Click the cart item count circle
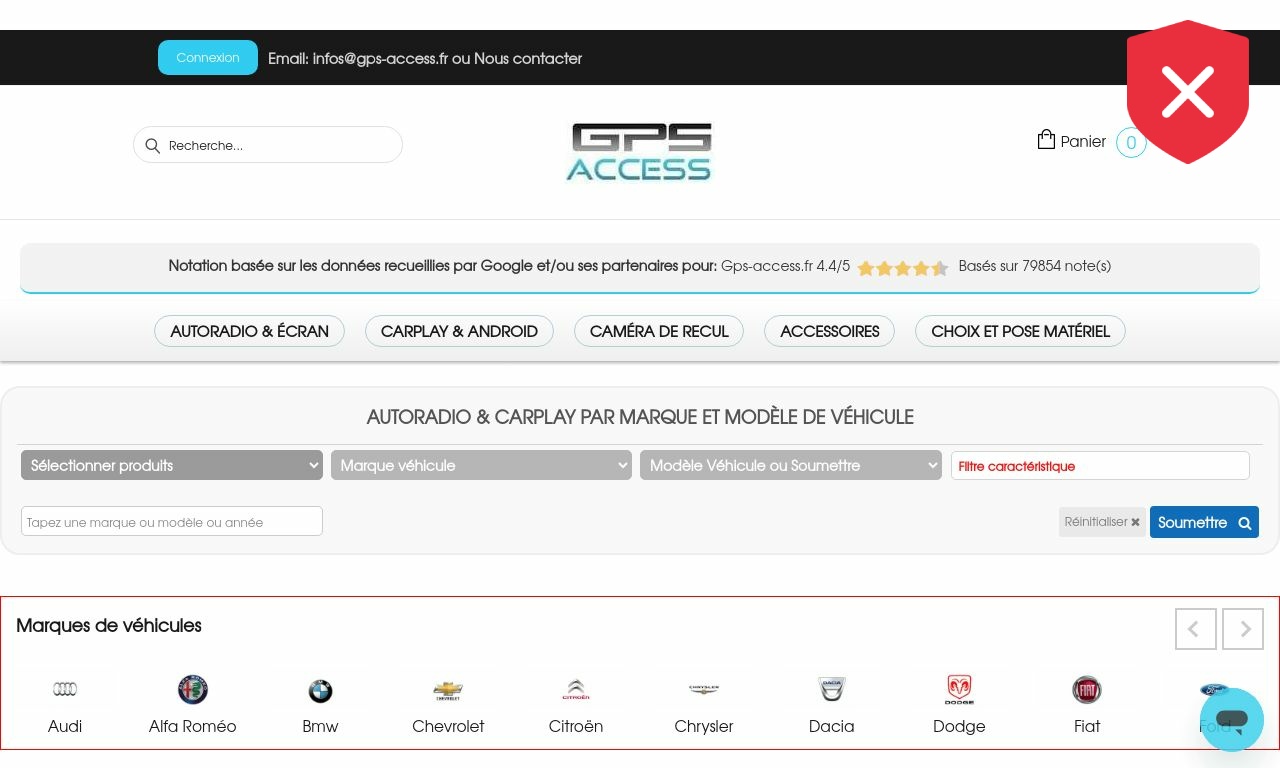The image size is (1280, 768). 1131,143
